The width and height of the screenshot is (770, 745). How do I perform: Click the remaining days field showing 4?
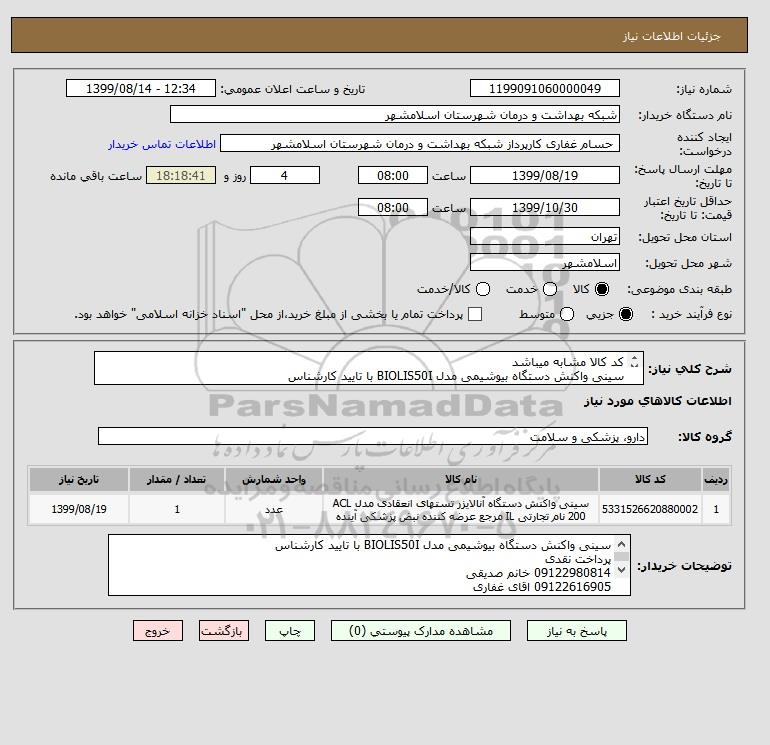[285, 175]
